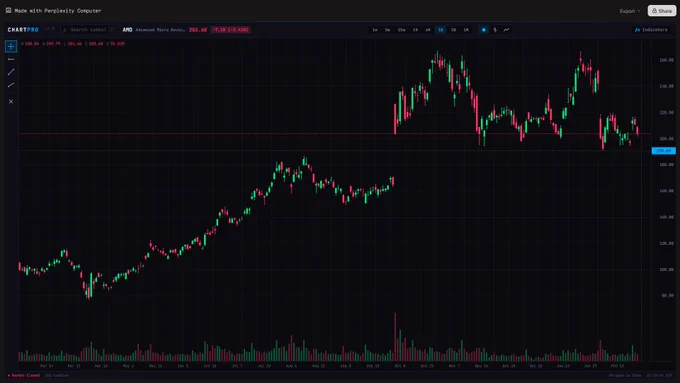The width and height of the screenshot is (680, 383).
Task: Select the 4H timeframe
Action: [428, 30]
